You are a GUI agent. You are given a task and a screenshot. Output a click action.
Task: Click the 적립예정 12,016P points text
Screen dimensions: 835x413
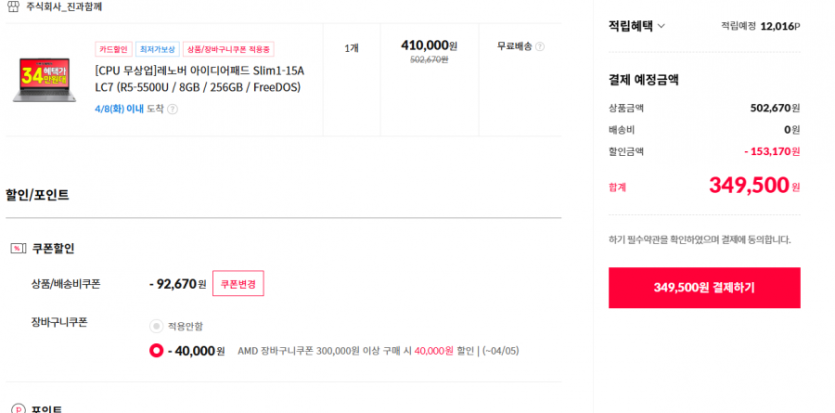760,26
